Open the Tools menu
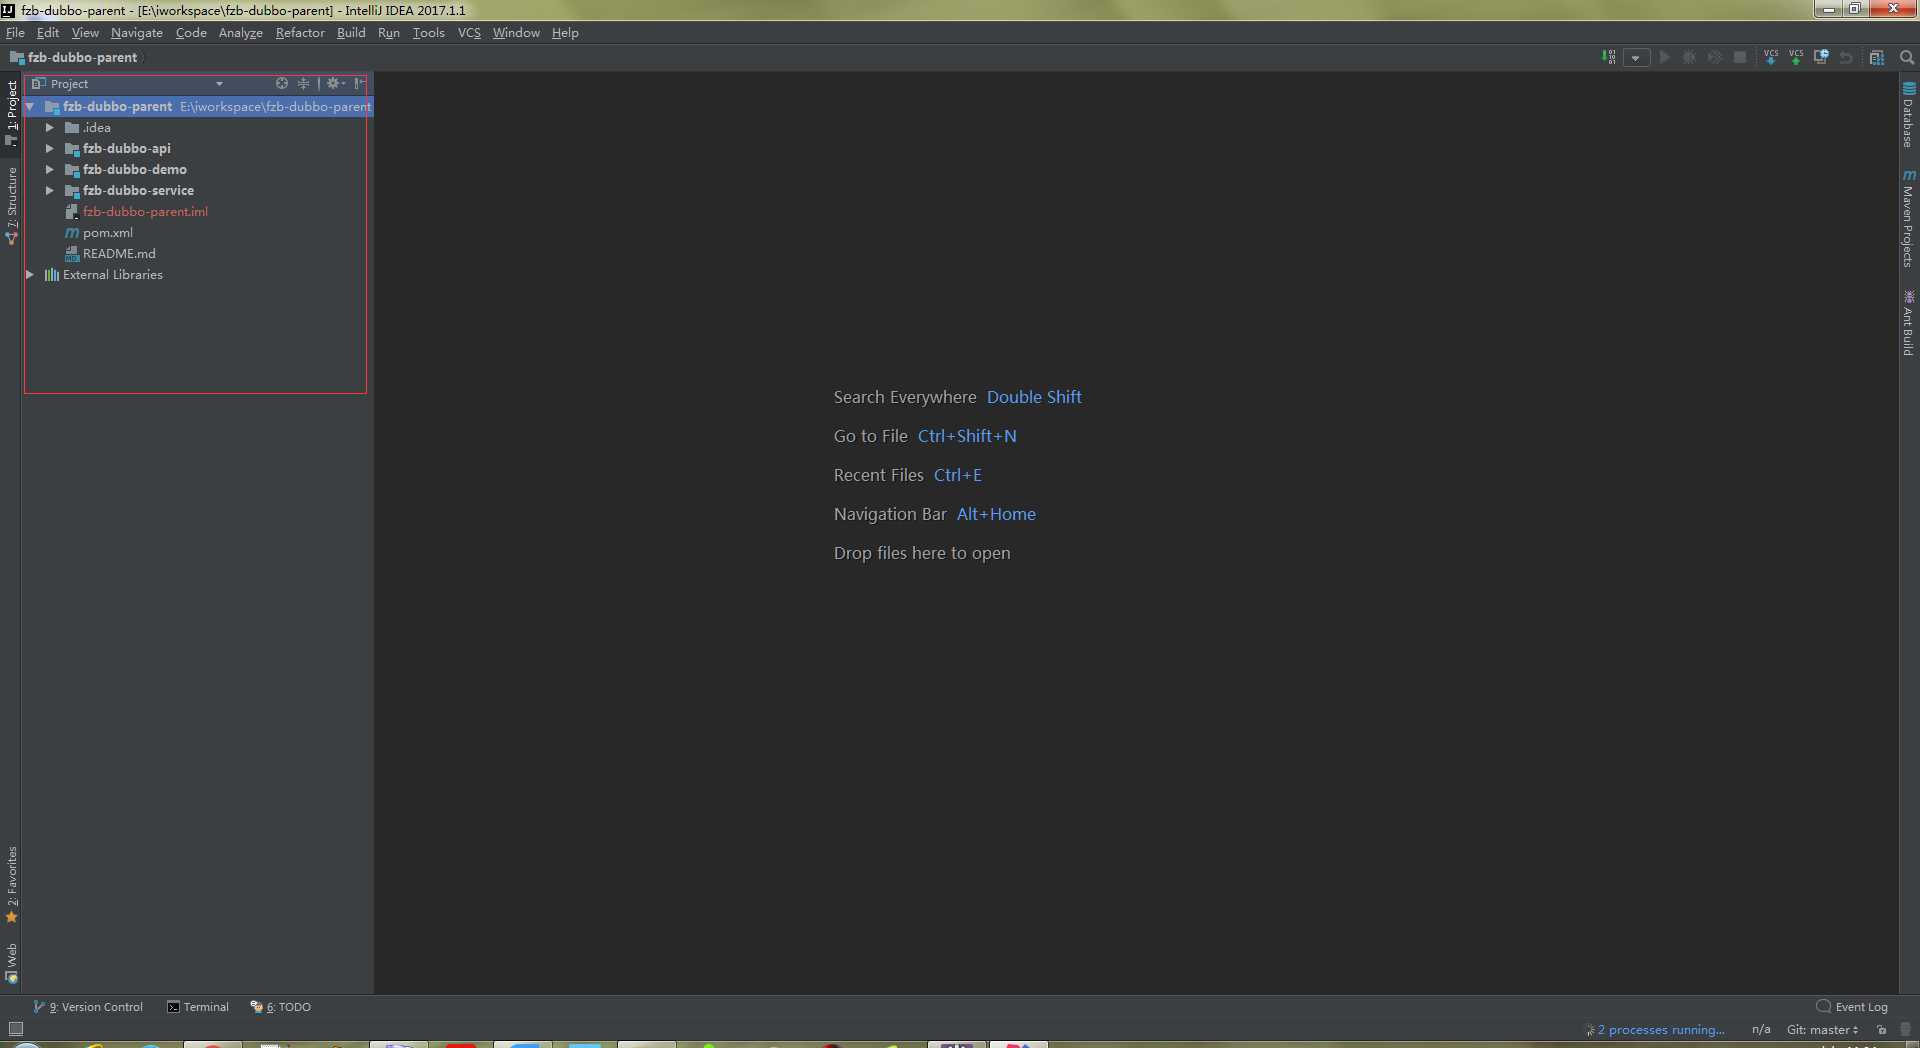Screen dimensions: 1920x1048 429,32
